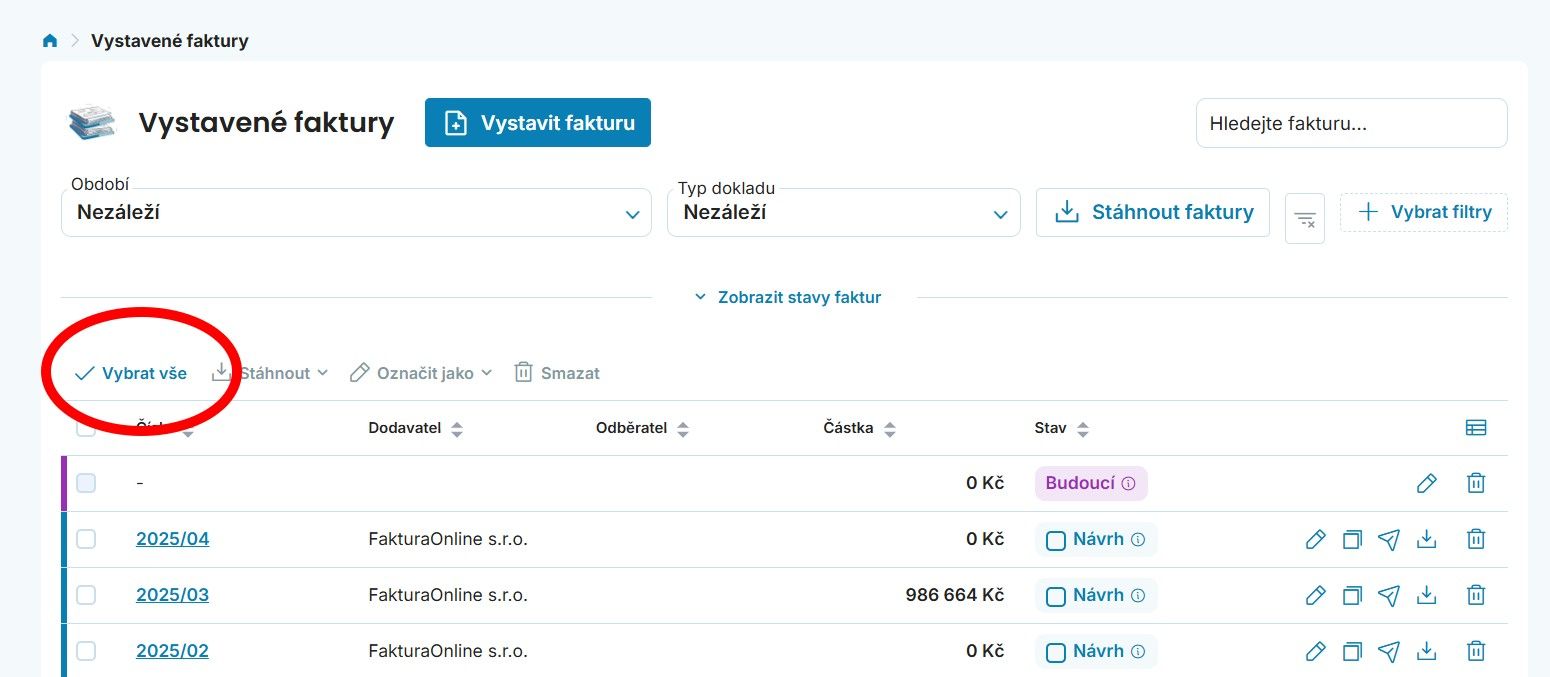The height and width of the screenshot is (677, 1550).
Task: Click Vybrat filtry button
Action: (x=1424, y=212)
